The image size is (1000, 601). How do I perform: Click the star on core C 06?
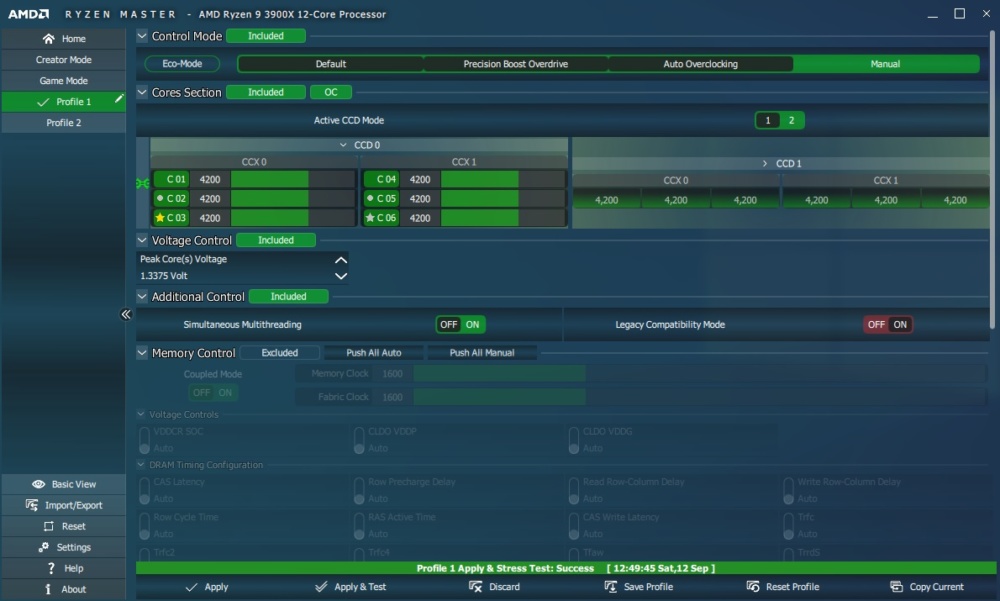pos(370,218)
